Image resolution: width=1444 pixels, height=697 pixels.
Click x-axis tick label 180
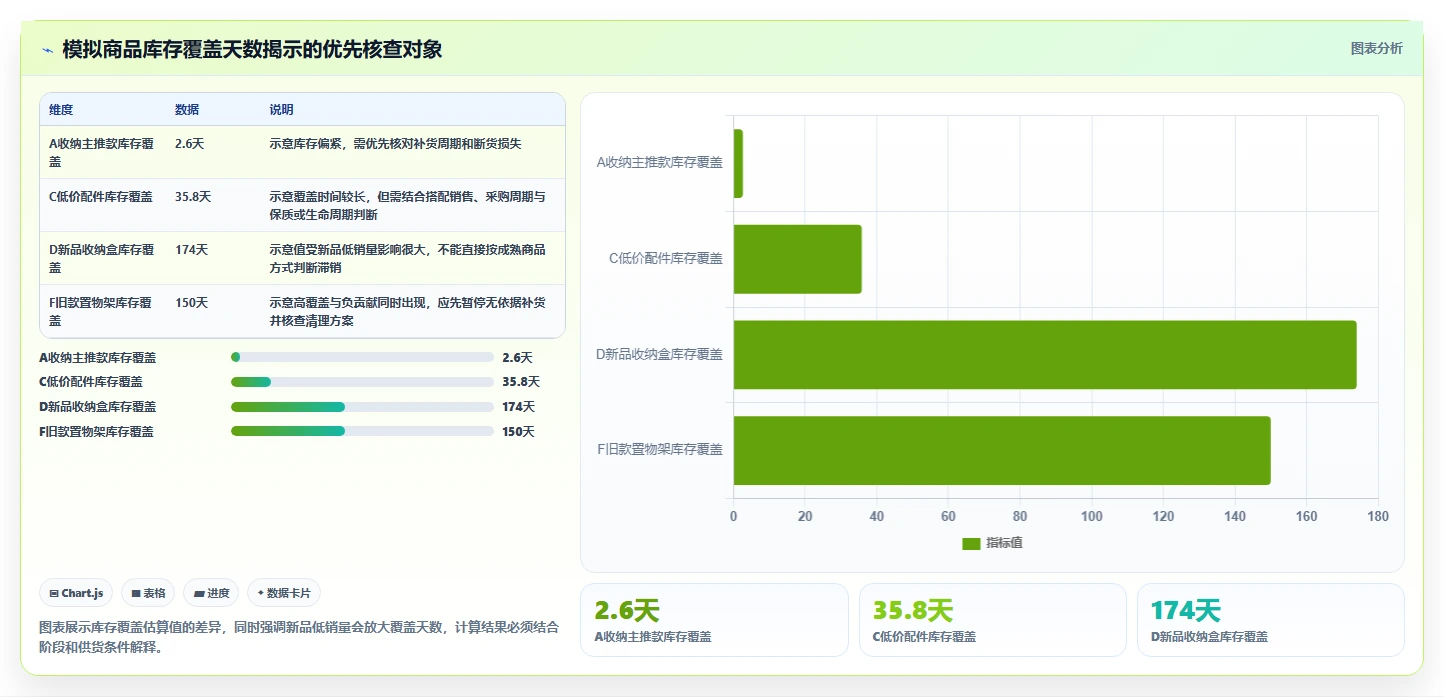click(x=1378, y=516)
